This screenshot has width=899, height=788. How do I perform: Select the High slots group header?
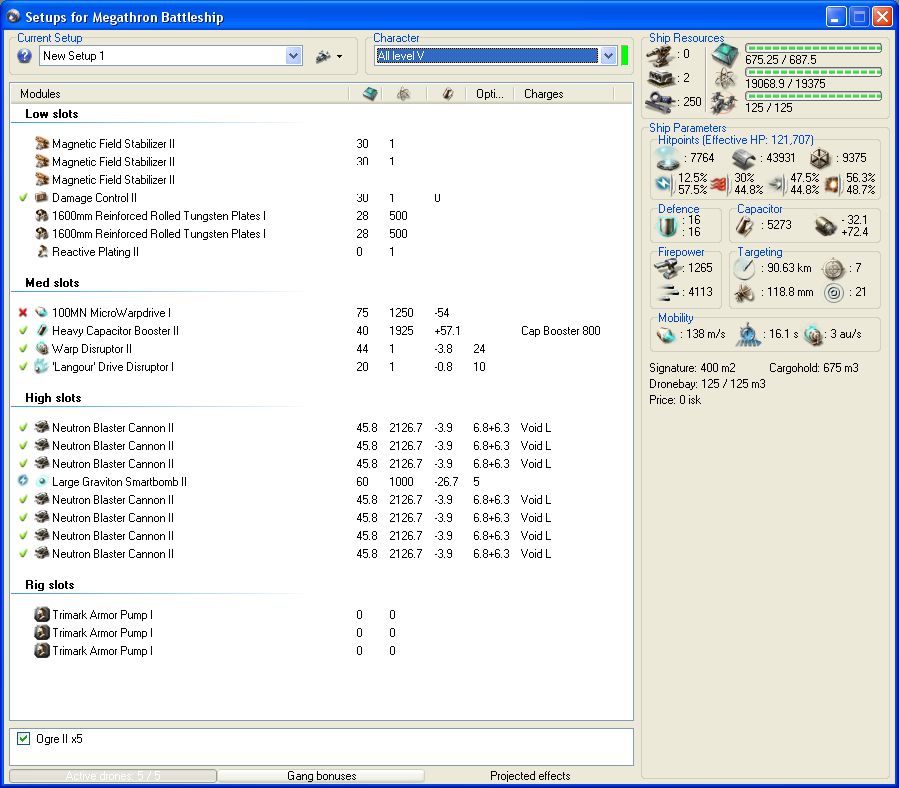(x=53, y=398)
